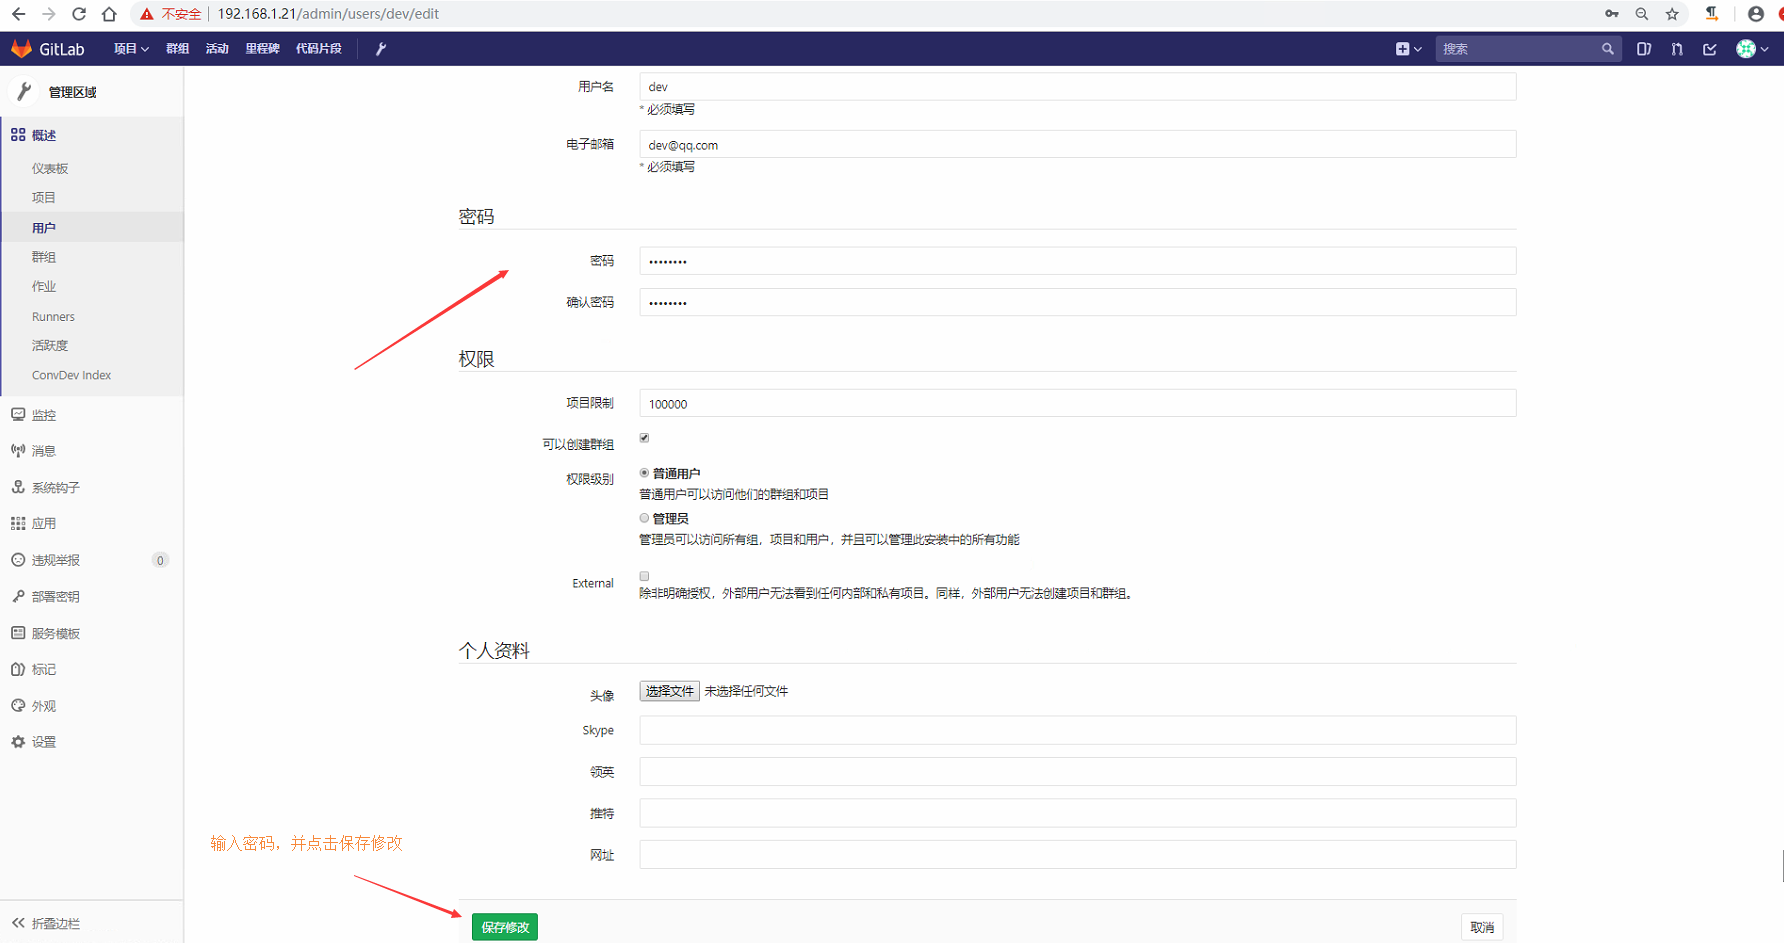Reload the page
This screenshot has height=943, width=1784.
(x=79, y=14)
